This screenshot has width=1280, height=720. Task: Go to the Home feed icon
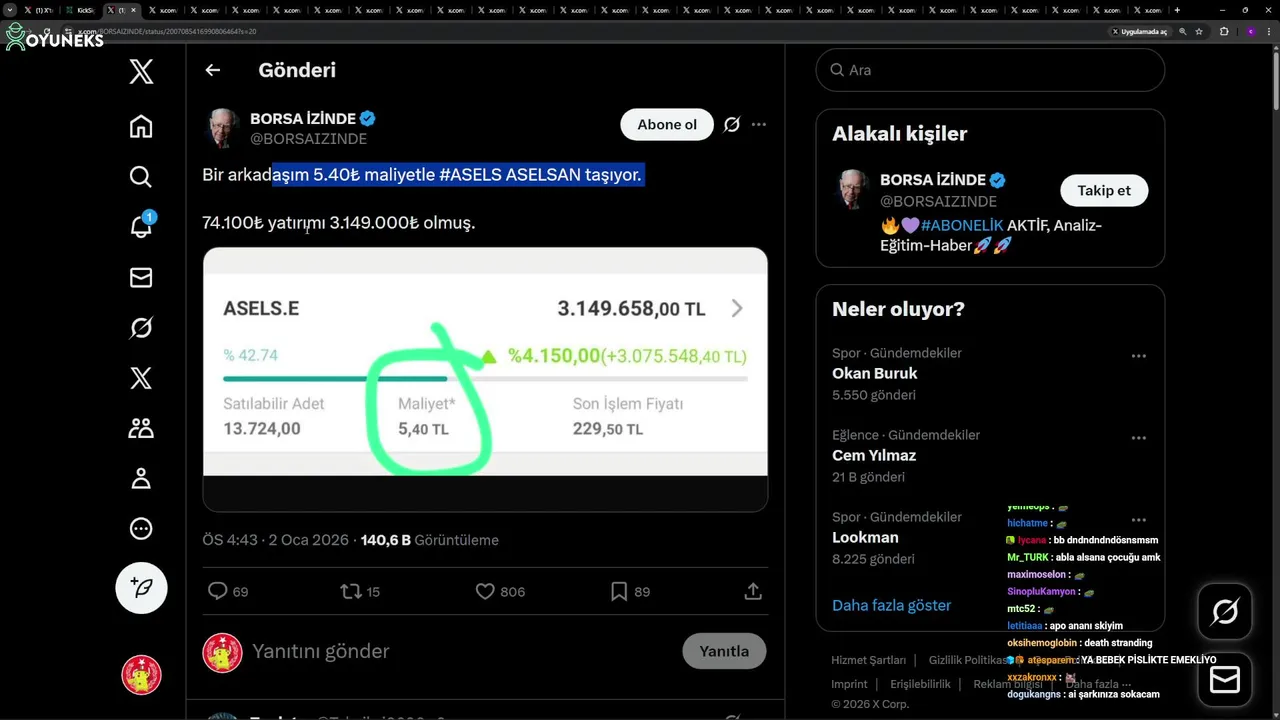[x=141, y=126]
